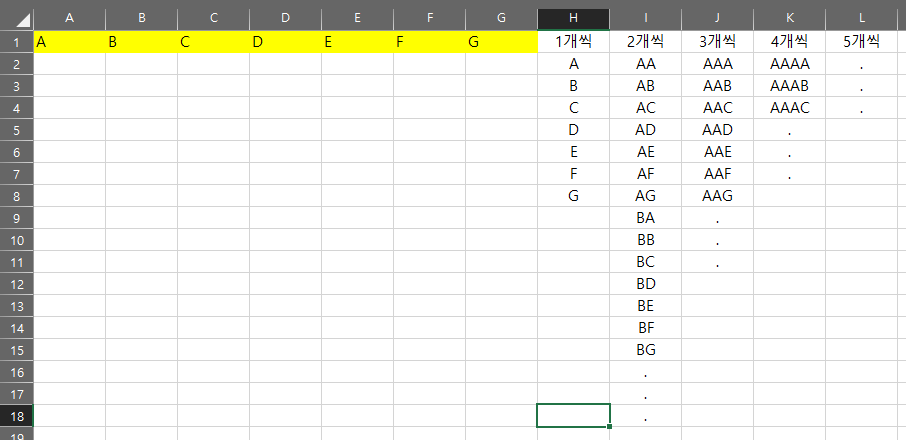The height and width of the screenshot is (440, 906).
Task: Select column E header
Action: [358, 20]
